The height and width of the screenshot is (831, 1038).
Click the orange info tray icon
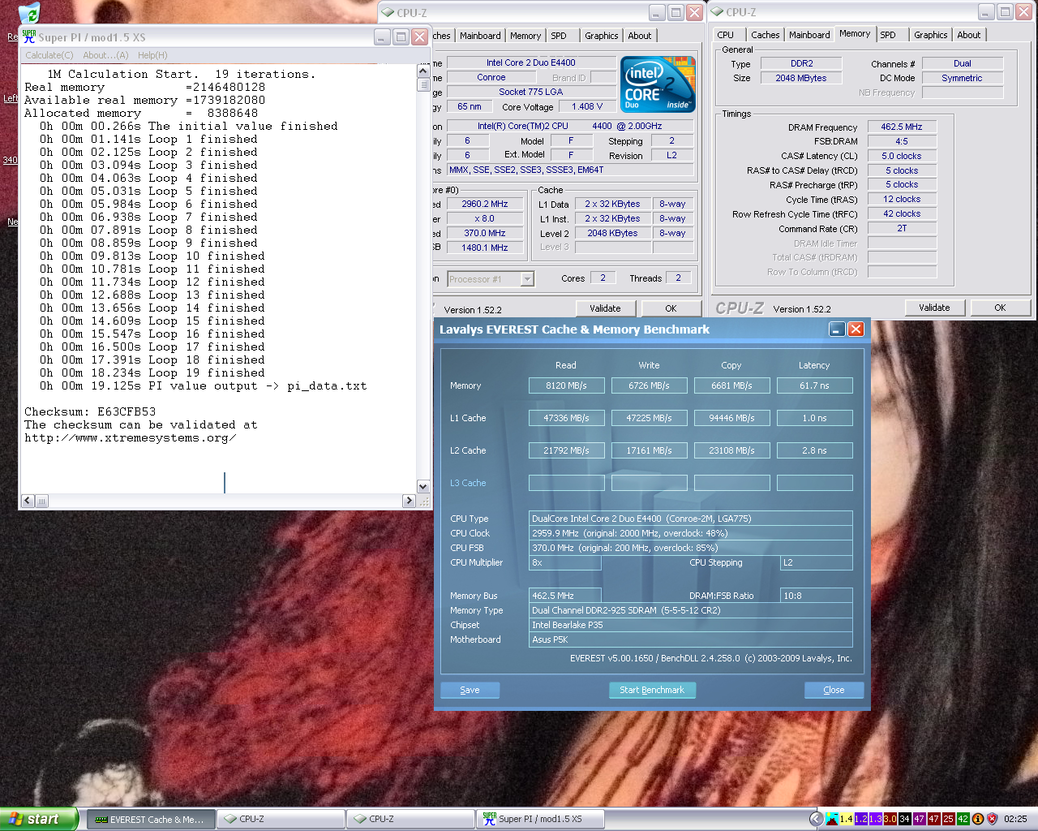coord(978,819)
